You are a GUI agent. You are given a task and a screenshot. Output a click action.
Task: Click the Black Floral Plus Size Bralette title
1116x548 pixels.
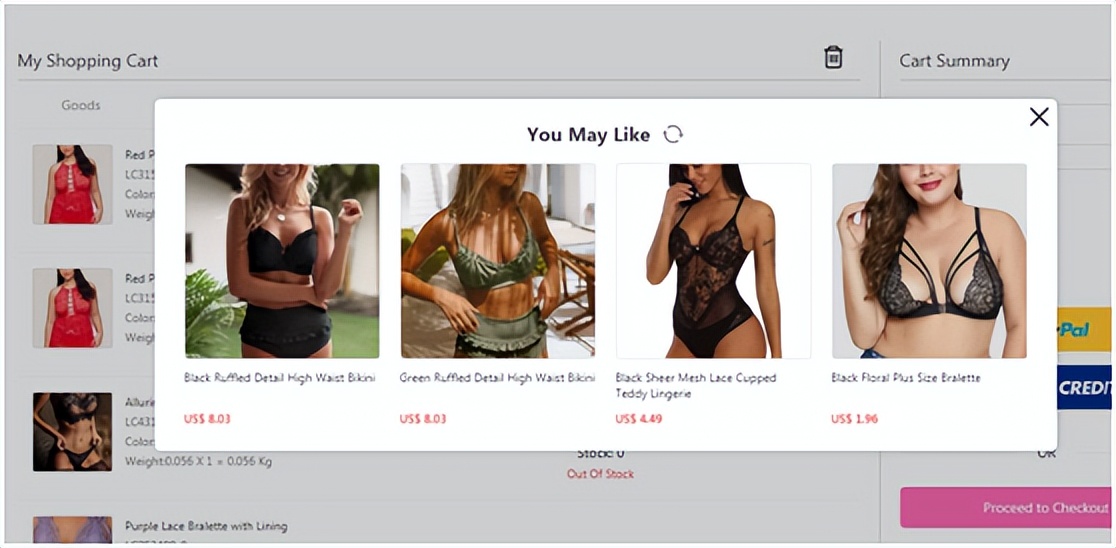tap(906, 378)
